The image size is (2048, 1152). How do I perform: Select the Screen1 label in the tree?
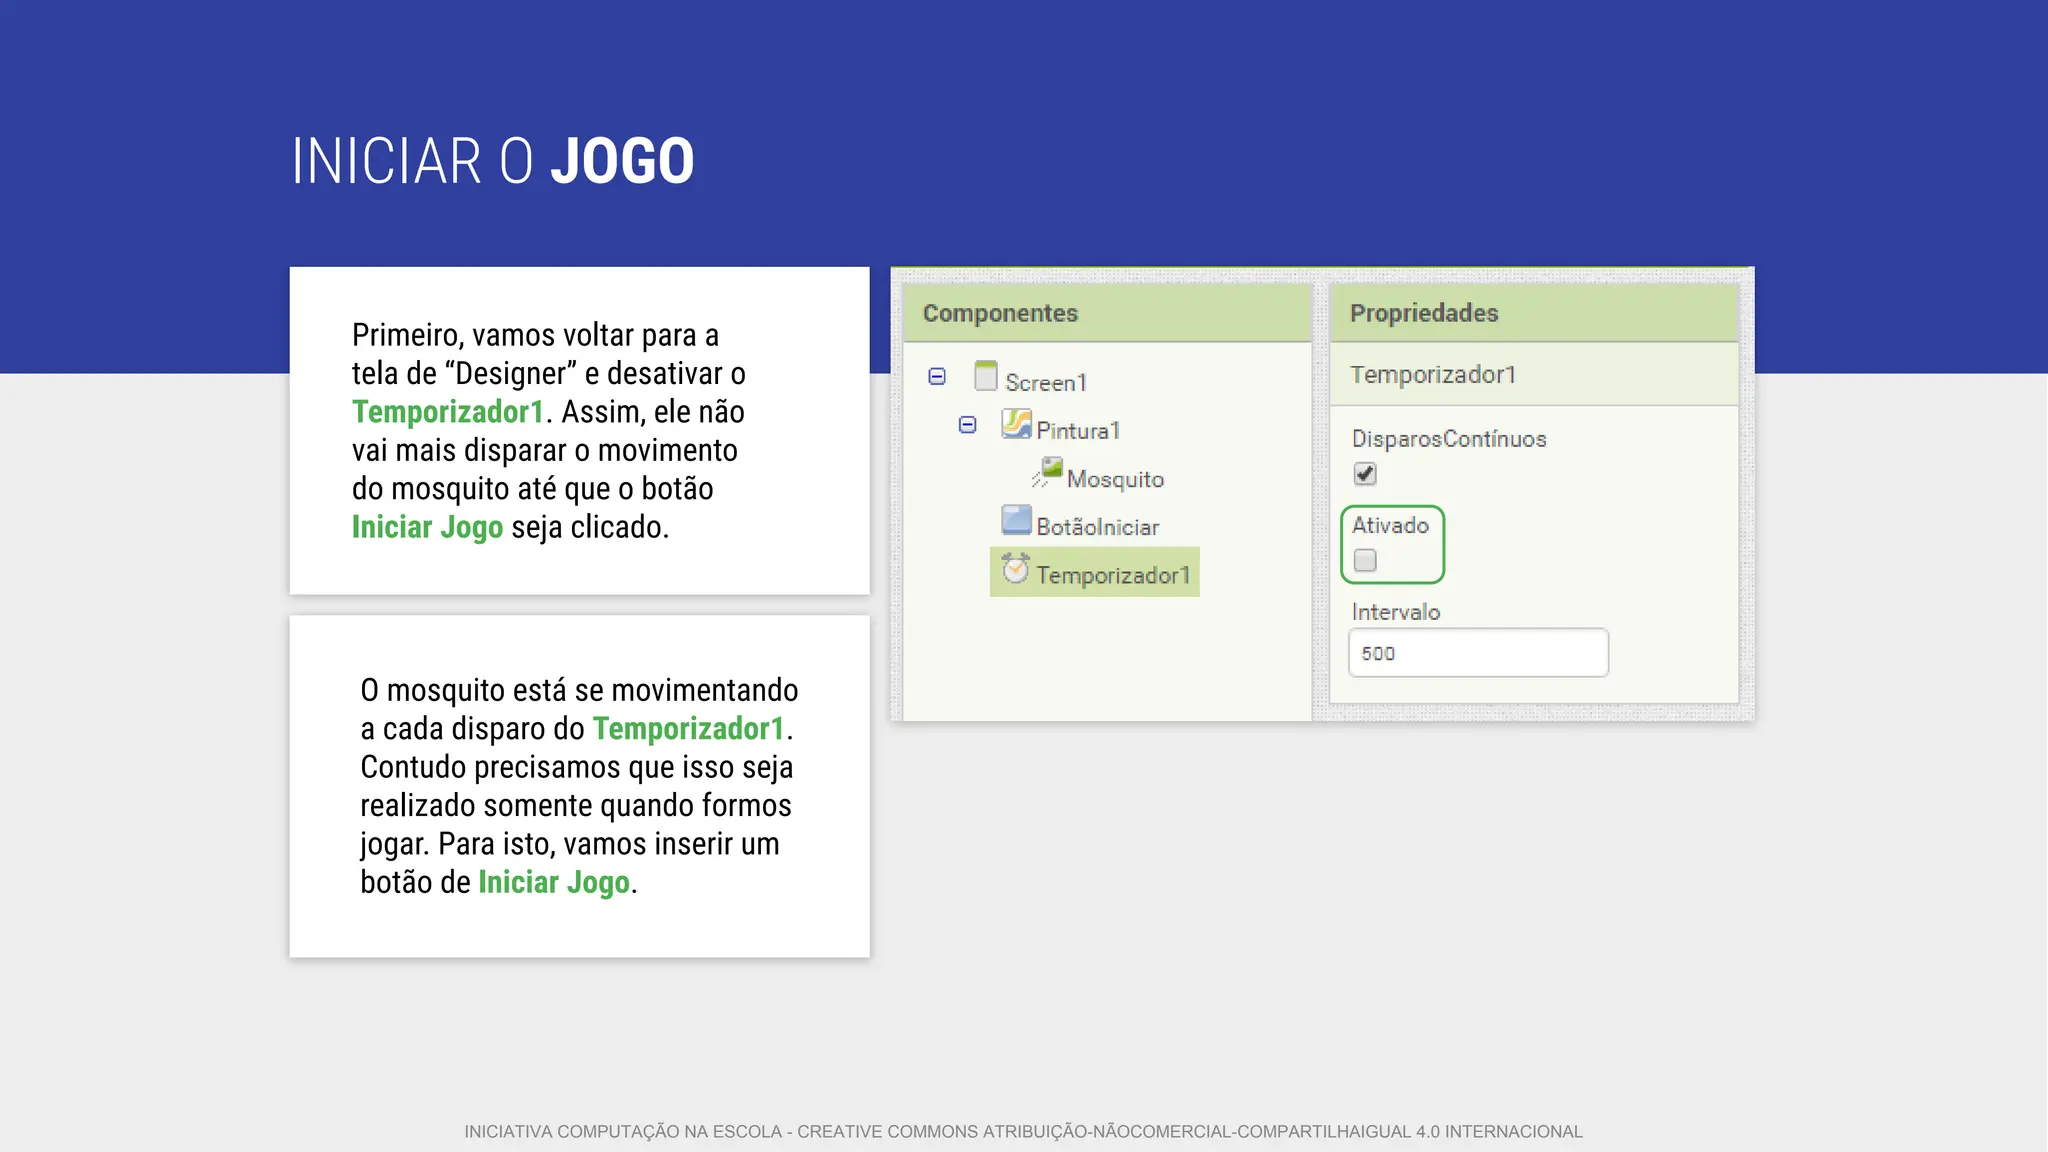(1045, 383)
